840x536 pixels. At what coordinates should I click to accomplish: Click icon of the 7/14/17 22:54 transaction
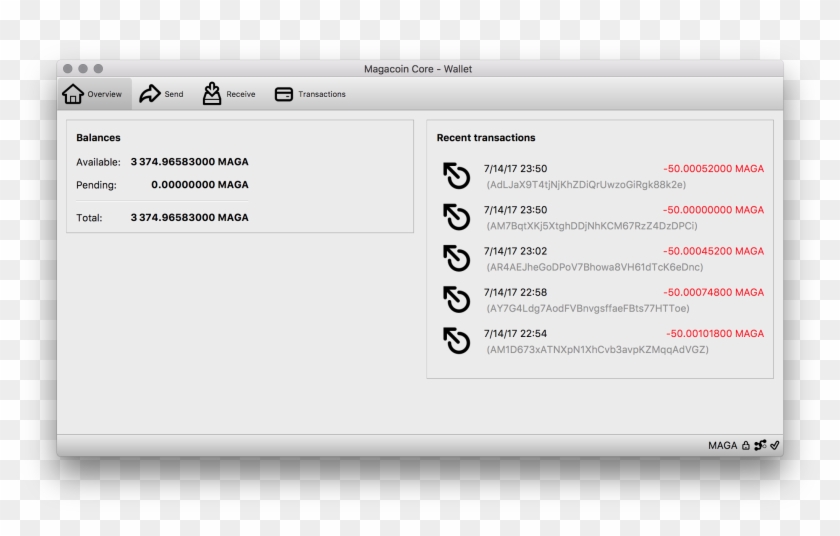[456, 341]
